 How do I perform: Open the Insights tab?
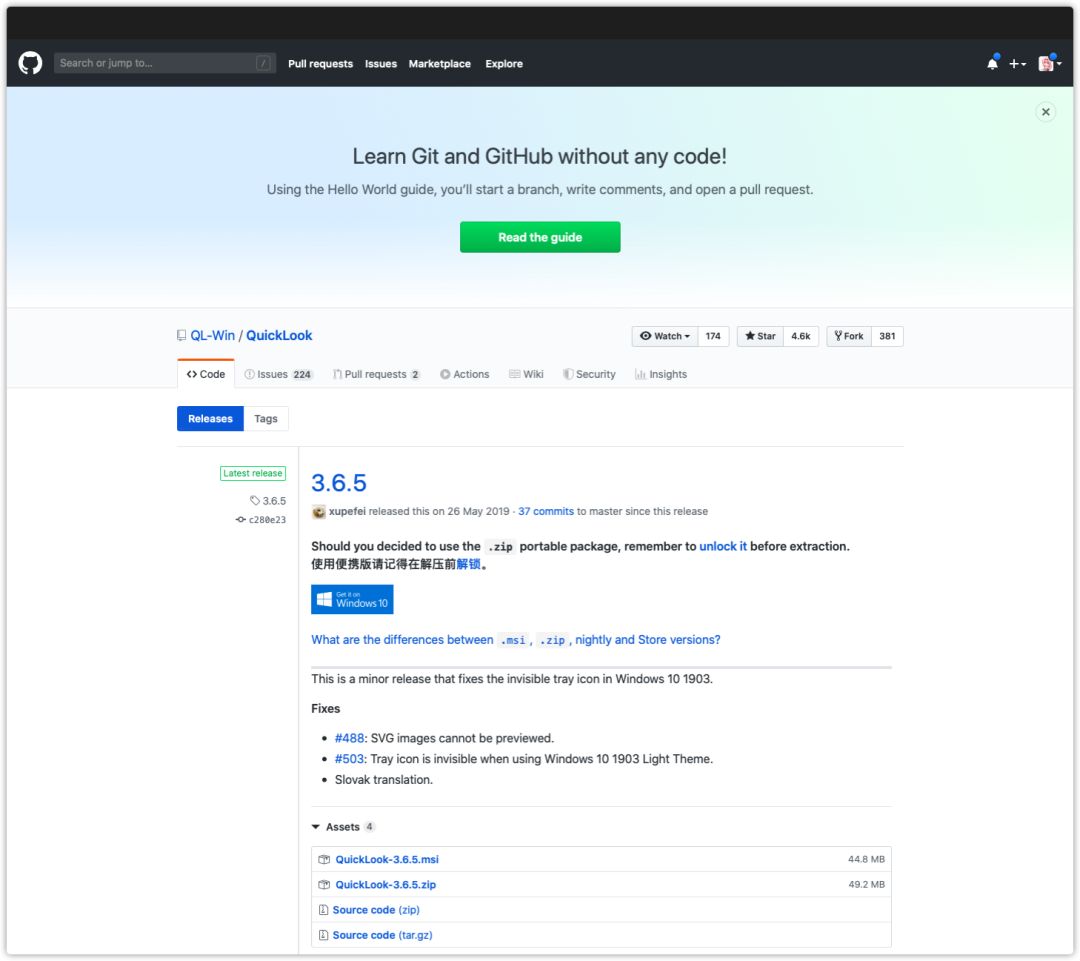click(661, 374)
